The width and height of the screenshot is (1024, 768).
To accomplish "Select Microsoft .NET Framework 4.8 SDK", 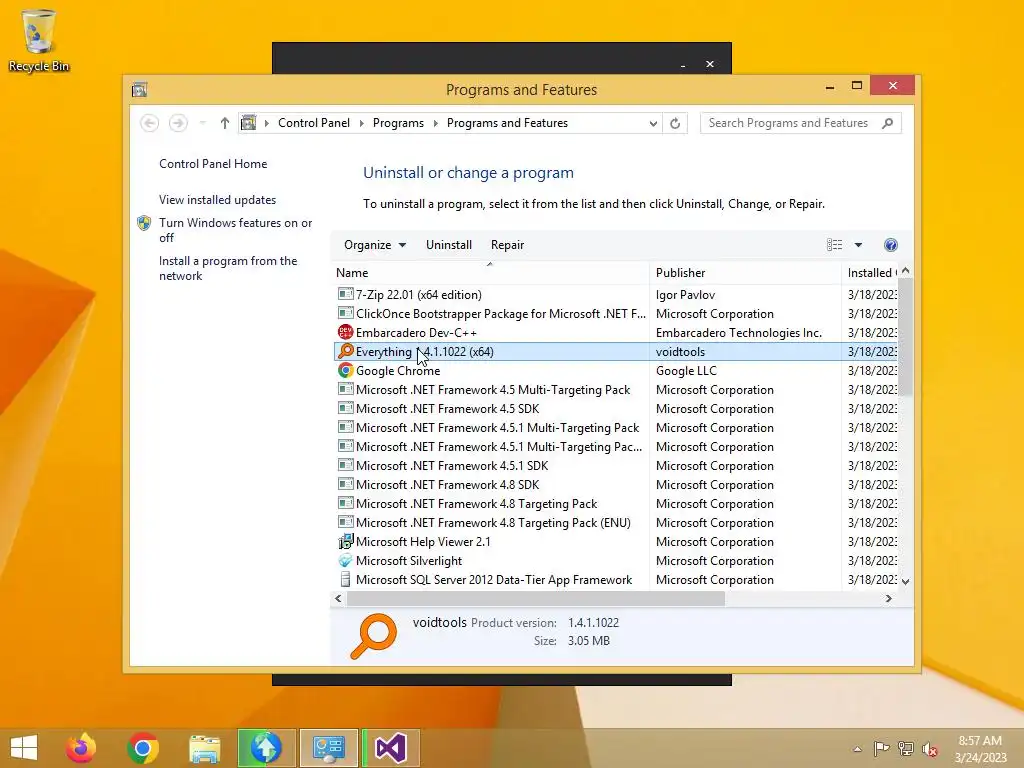I will (x=616, y=485).
